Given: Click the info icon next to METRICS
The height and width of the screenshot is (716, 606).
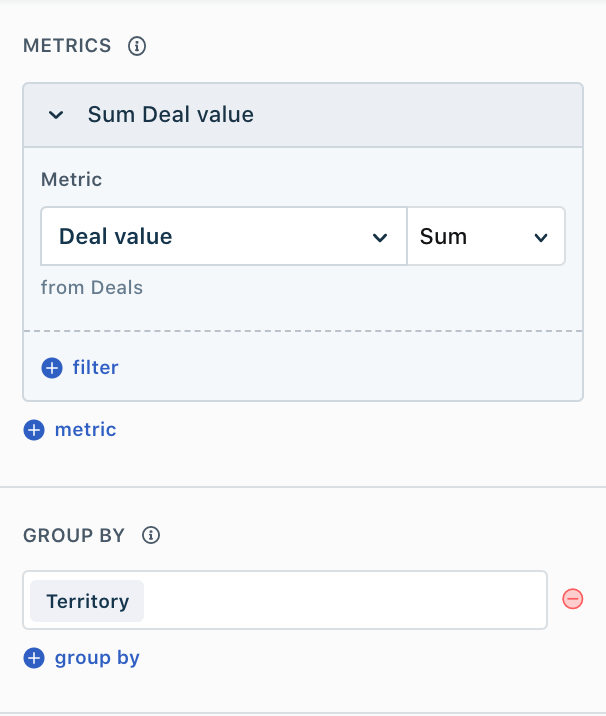Looking at the screenshot, I should 138,46.
